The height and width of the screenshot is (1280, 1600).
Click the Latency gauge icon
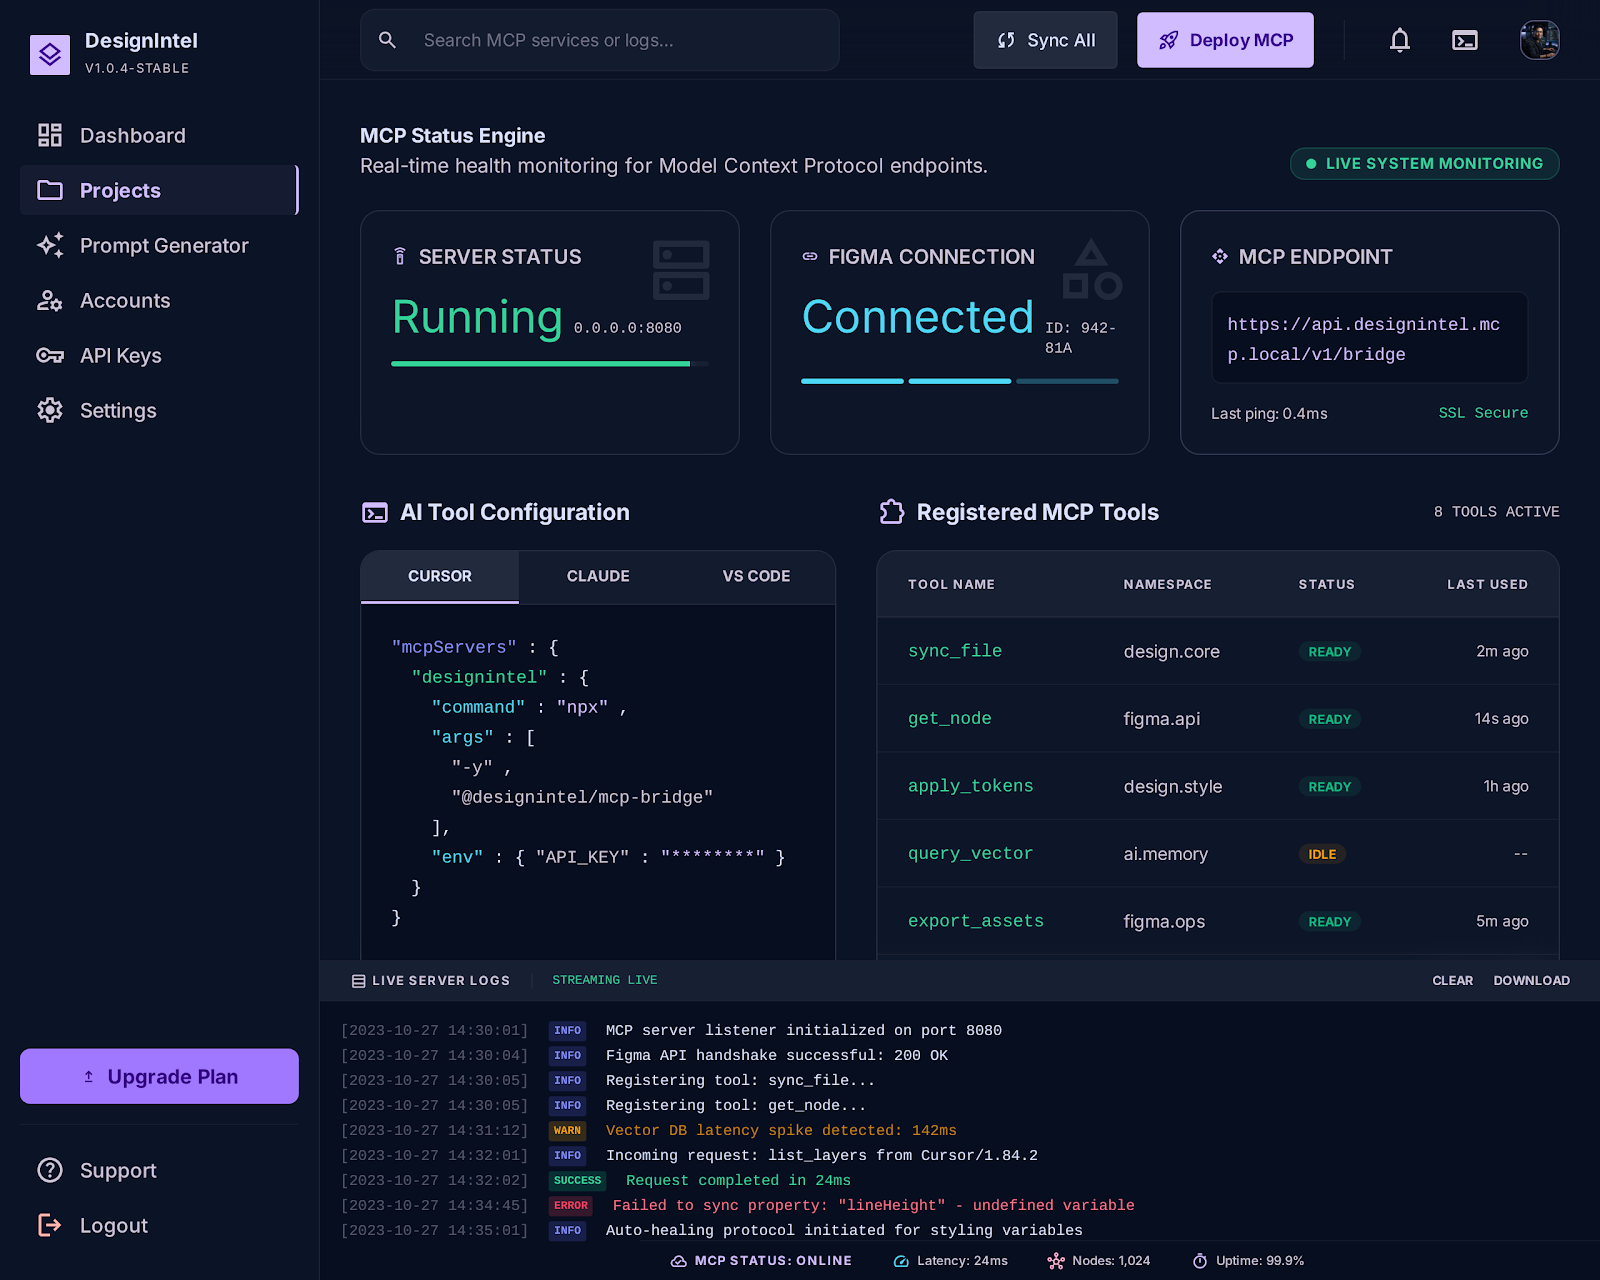(901, 1261)
